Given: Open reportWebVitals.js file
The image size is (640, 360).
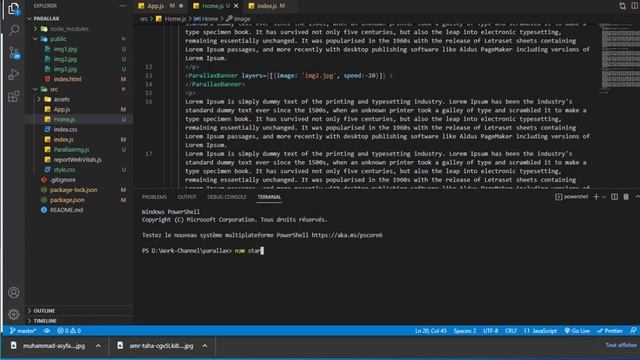Looking at the screenshot, I should pyautogui.click(x=77, y=160).
